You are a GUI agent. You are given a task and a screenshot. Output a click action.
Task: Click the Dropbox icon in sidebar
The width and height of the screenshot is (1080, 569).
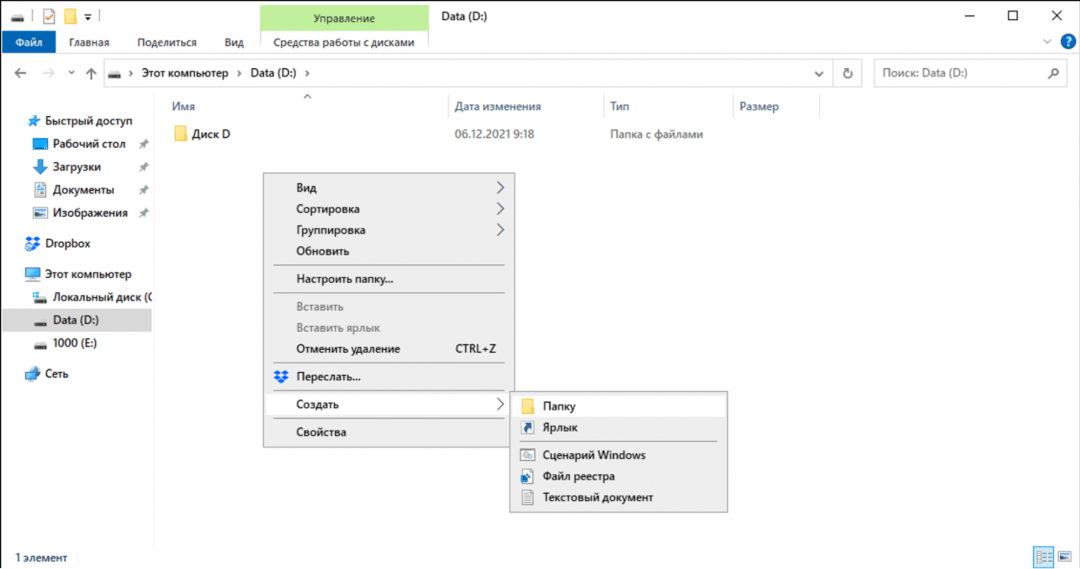[32, 243]
